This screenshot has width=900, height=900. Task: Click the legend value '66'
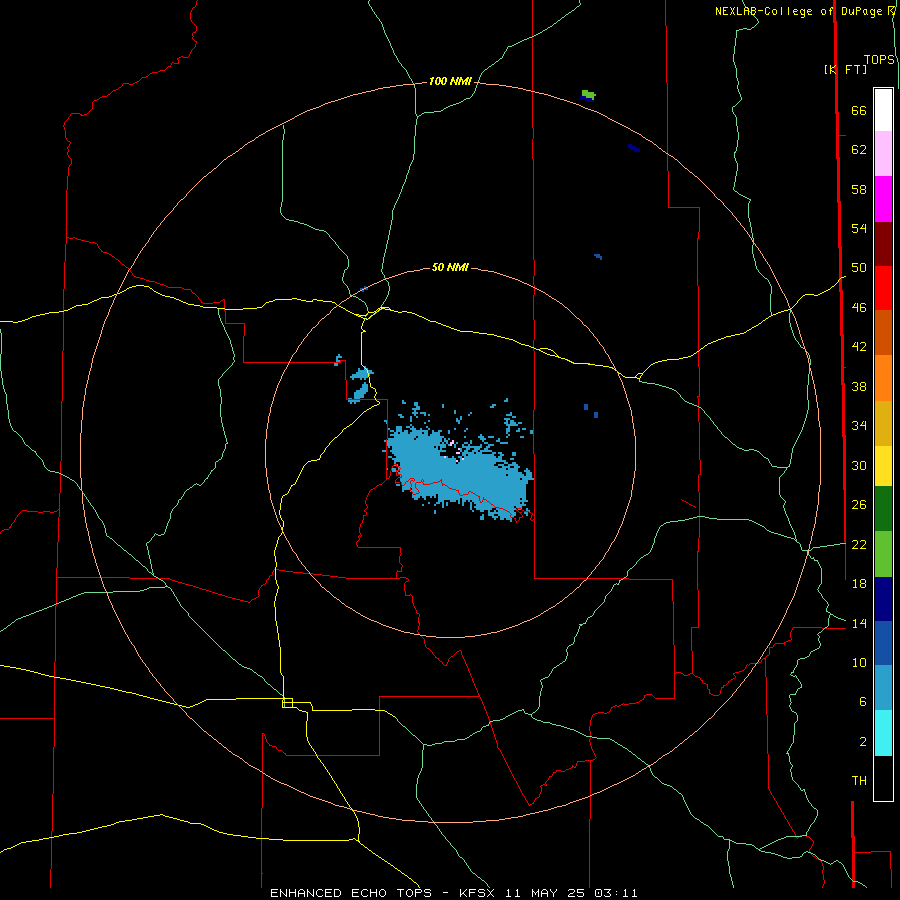(859, 111)
